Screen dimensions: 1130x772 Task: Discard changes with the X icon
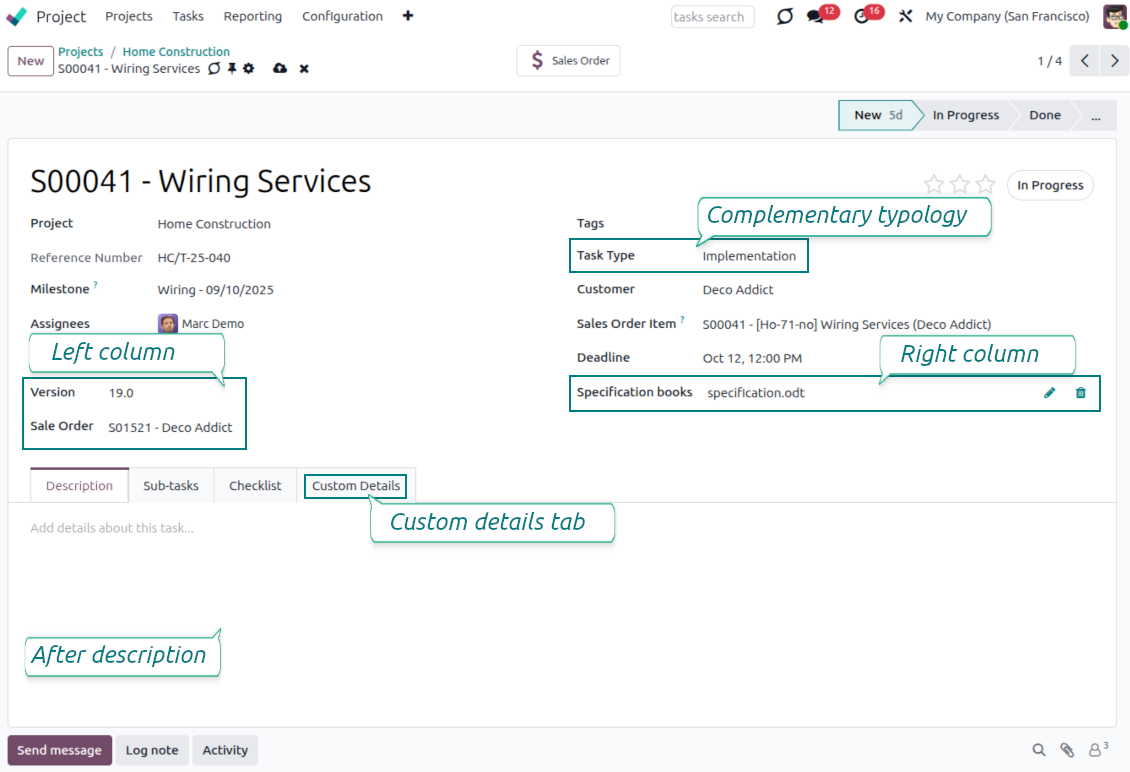(x=304, y=69)
